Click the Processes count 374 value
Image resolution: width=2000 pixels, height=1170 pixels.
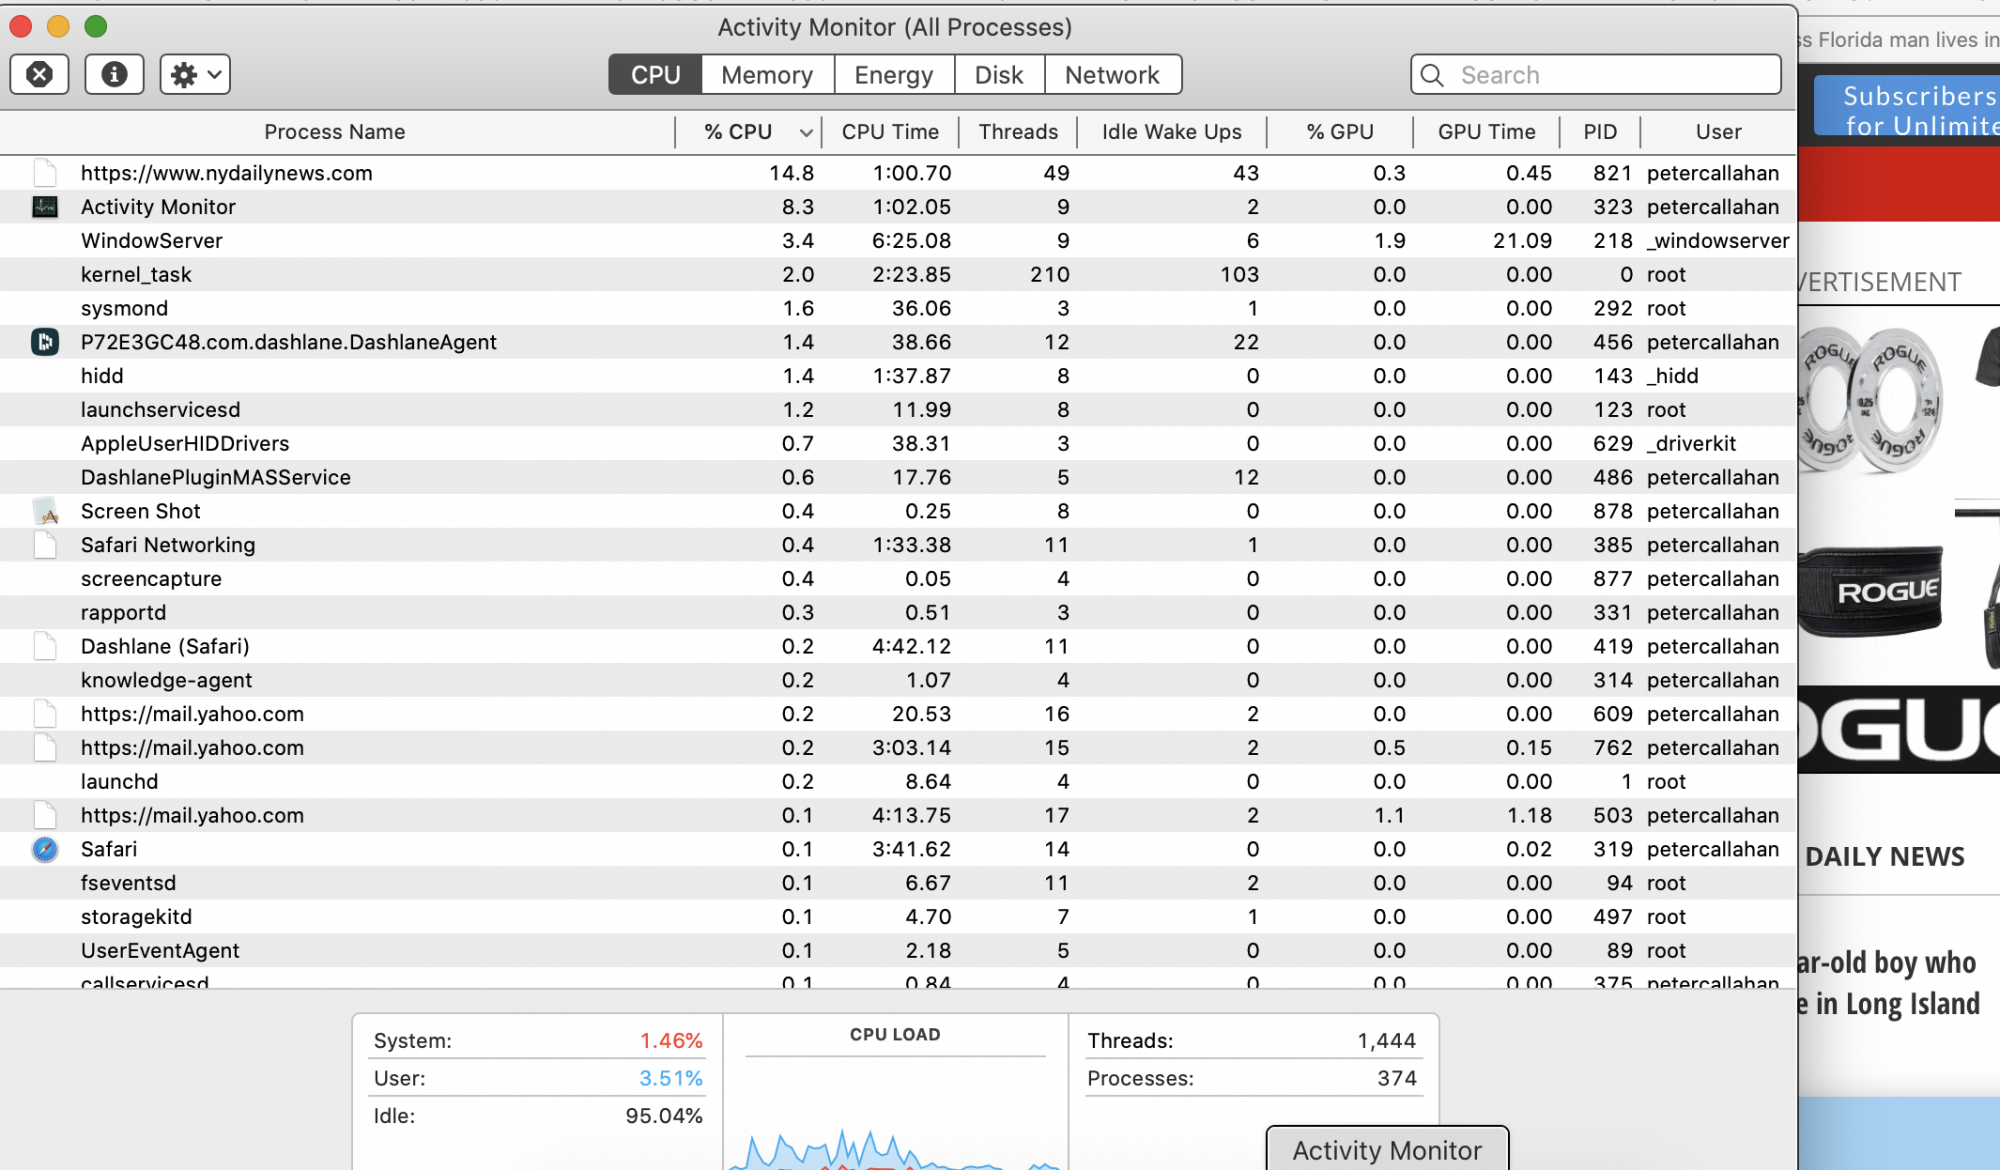tap(1397, 1079)
